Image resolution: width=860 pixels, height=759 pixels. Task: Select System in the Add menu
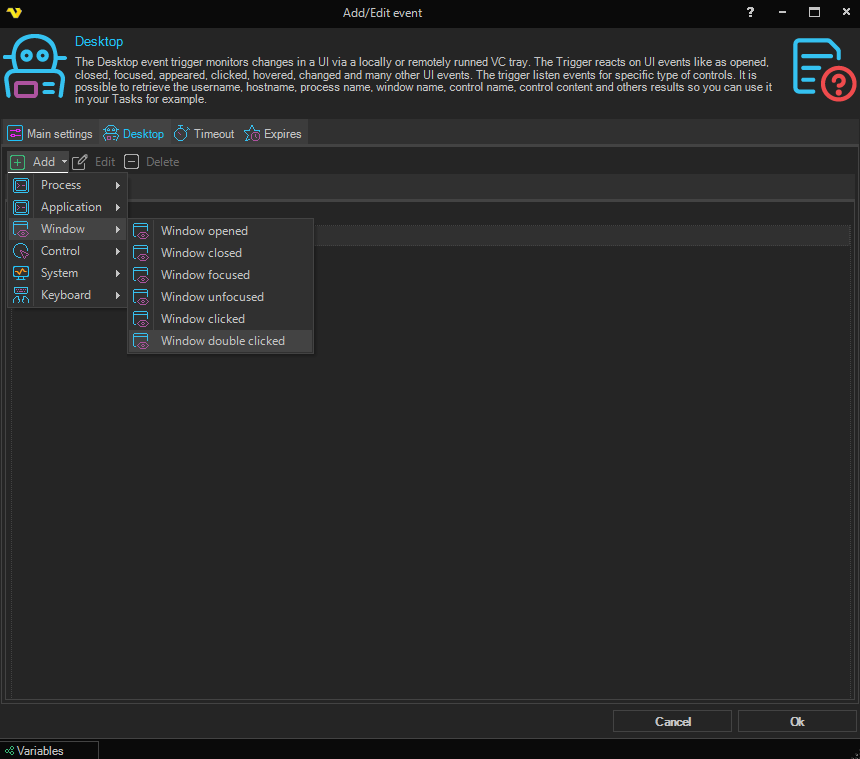tap(67, 273)
